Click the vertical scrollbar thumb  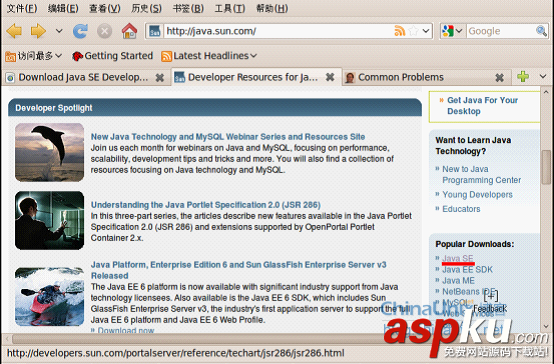pos(546,167)
